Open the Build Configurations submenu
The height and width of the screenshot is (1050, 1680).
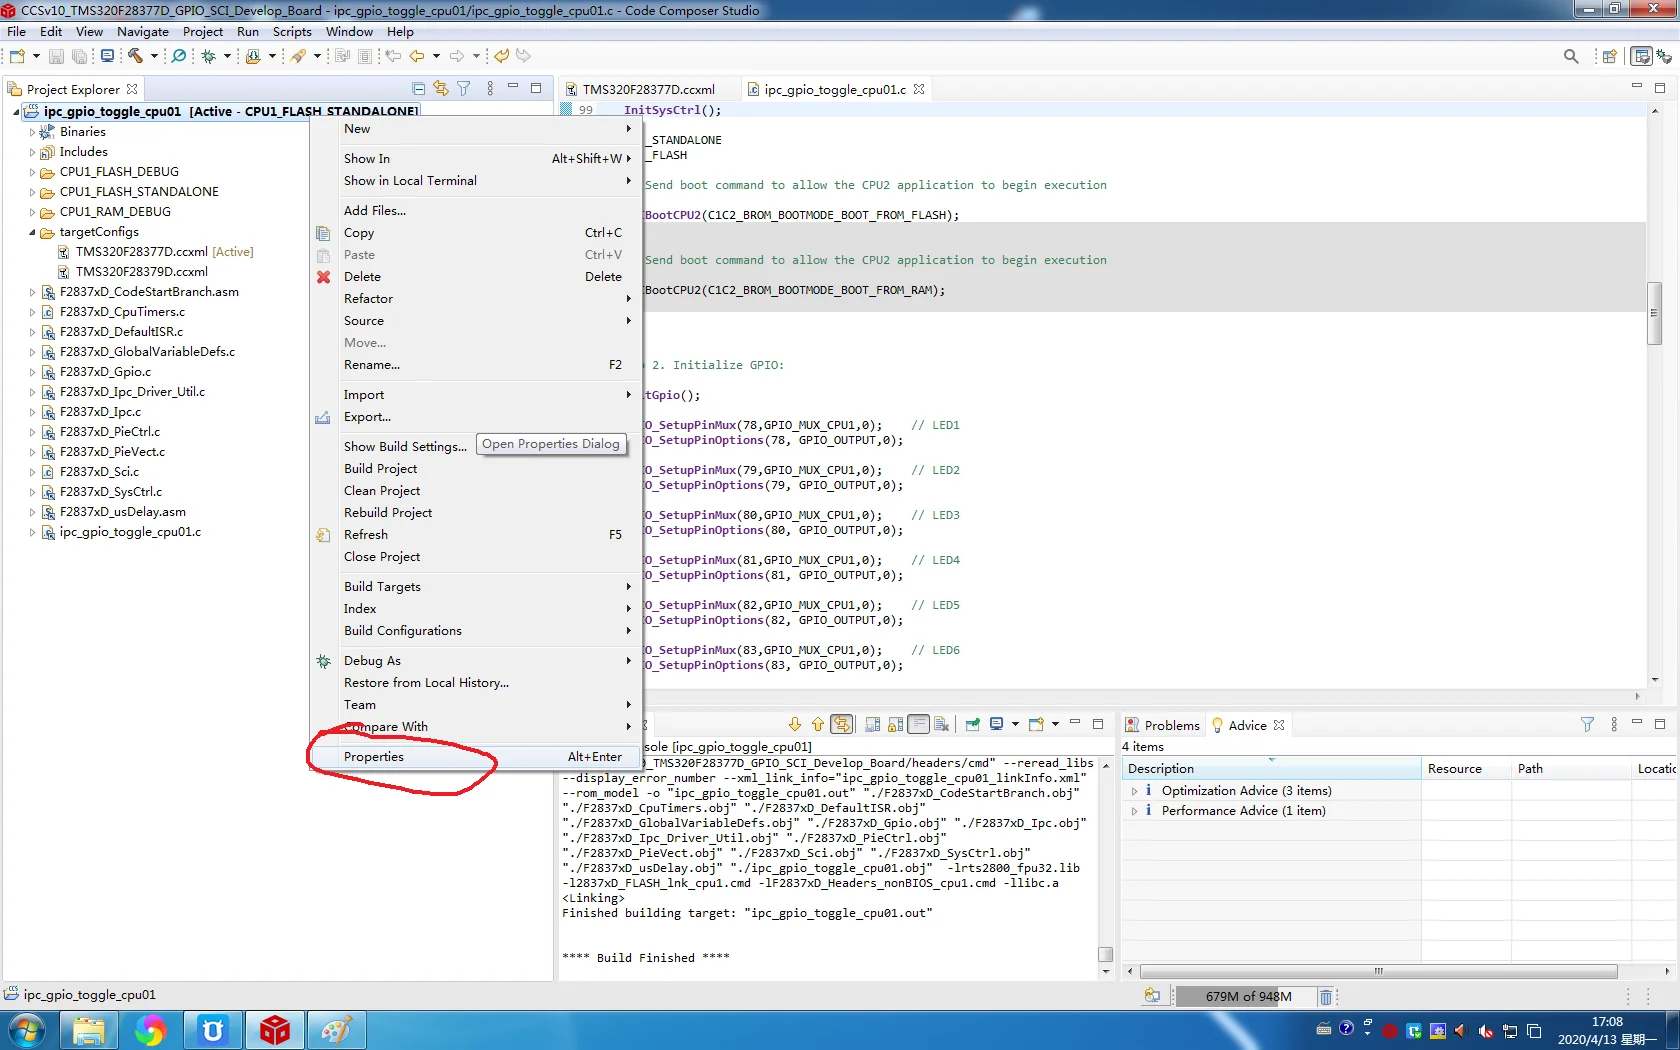point(476,631)
